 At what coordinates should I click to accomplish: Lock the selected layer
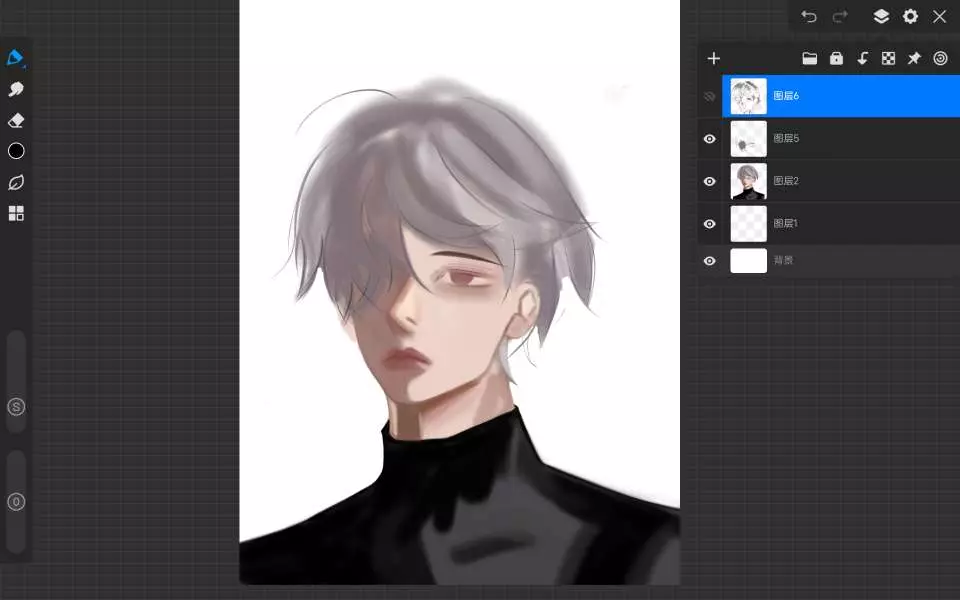pyautogui.click(x=836, y=58)
